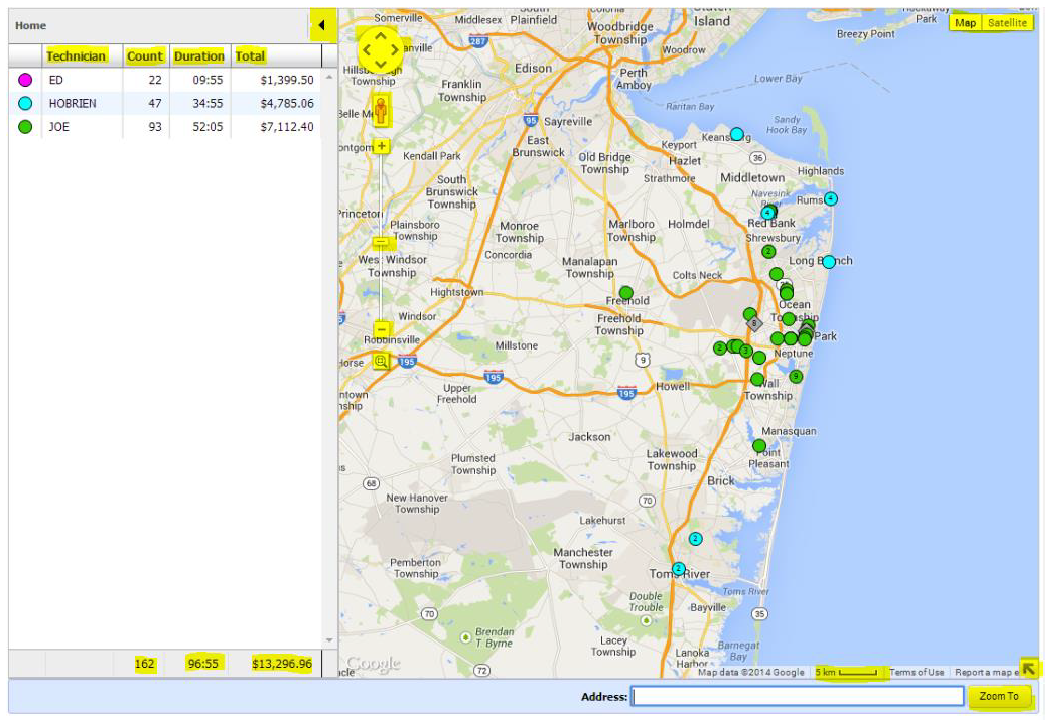This screenshot has width=1053, height=723.
Task: Click the magnifier zoom icon below the slider
Action: [381, 361]
